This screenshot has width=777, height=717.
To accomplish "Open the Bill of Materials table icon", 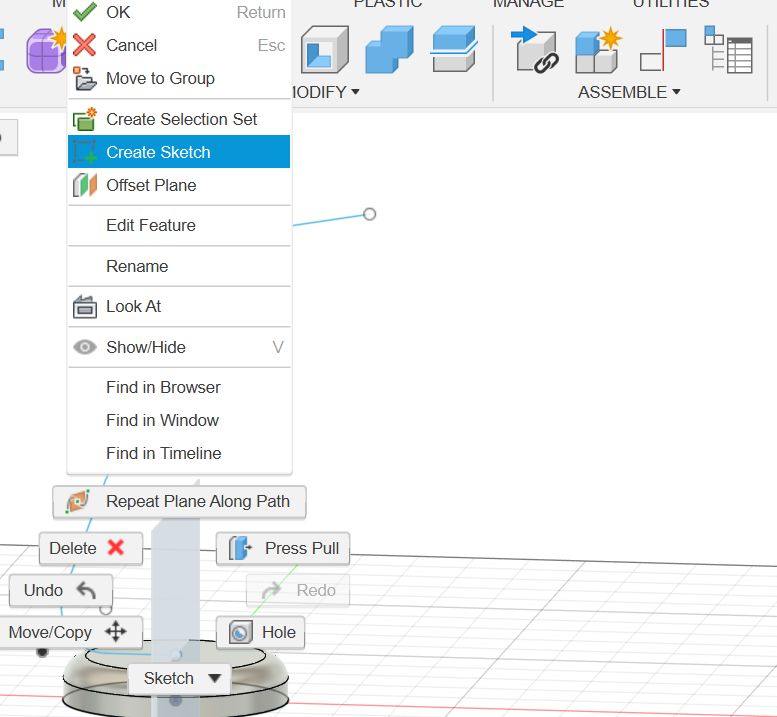I will pyautogui.click(x=728, y=49).
